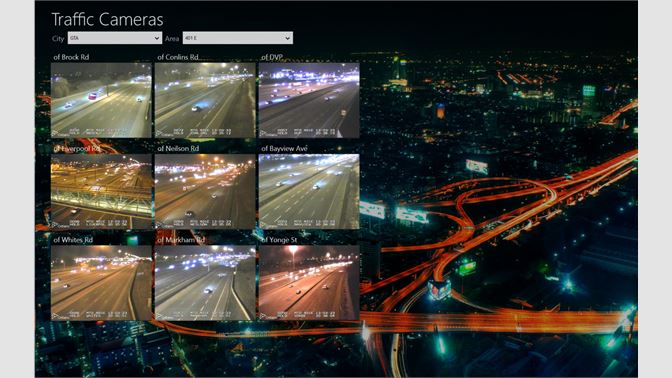Screen dimensions: 672x378
Task: View the DVP traffic camera image
Action: coord(309,100)
